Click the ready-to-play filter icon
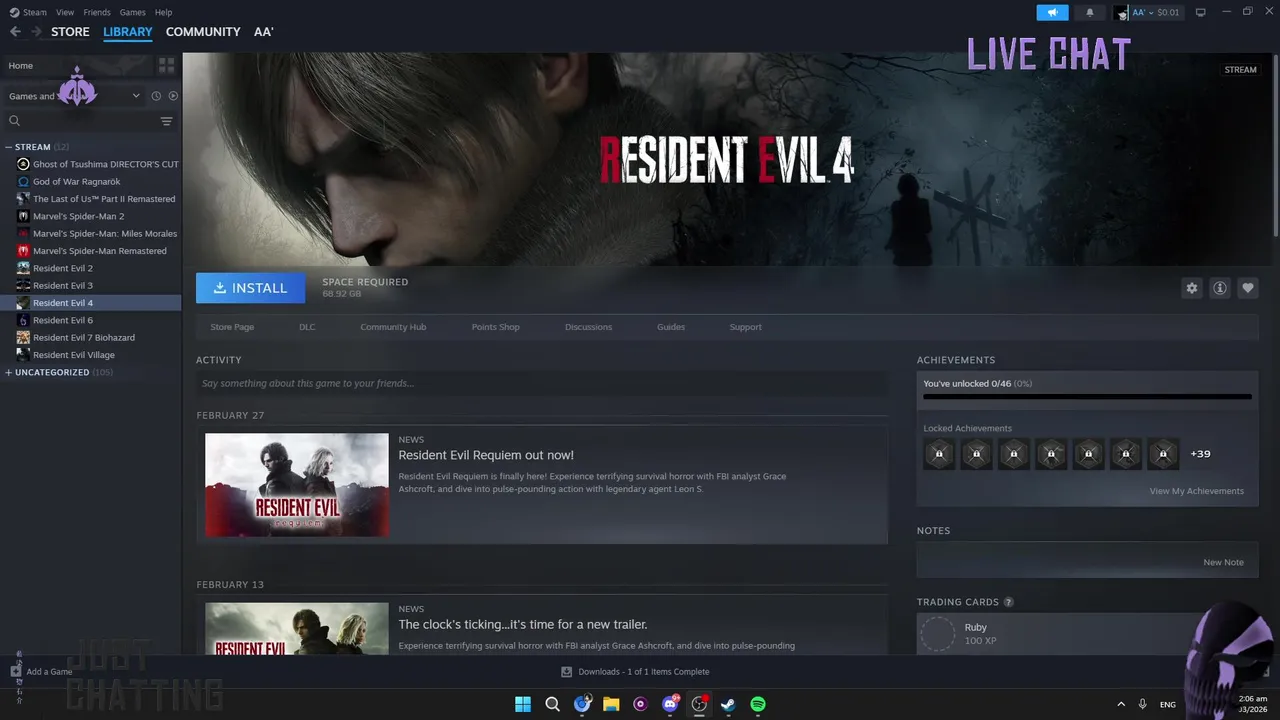This screenshot has height=720, width=1280. (x=173, y=96)
